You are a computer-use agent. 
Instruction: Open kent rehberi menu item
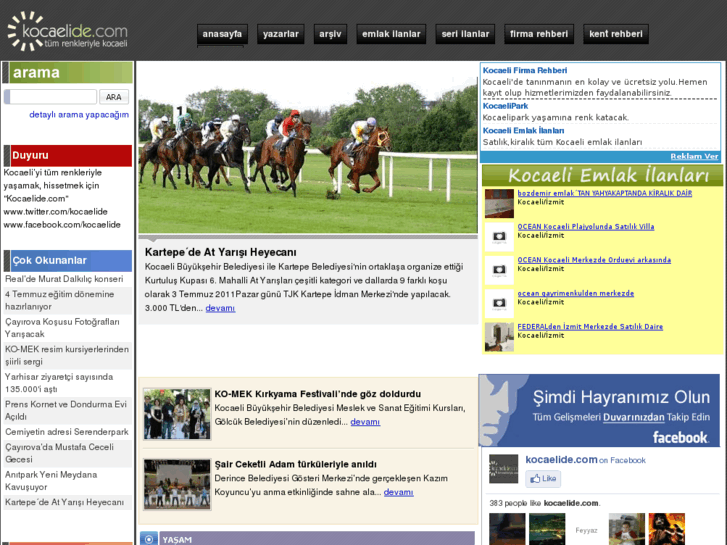616,34
